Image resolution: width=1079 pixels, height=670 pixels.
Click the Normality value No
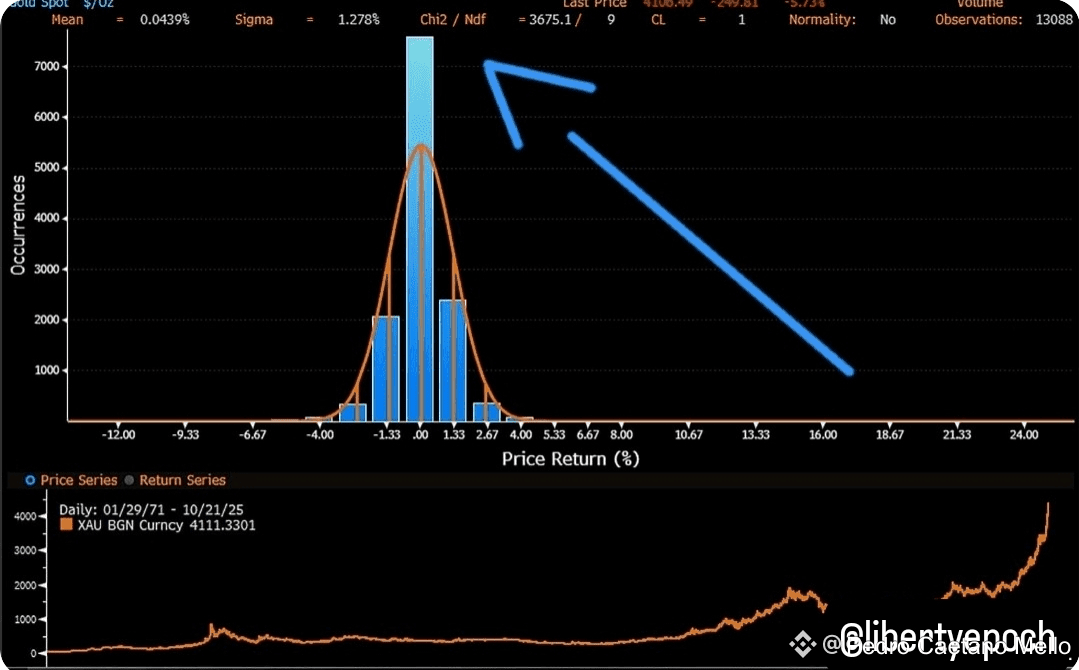(888, 20)
